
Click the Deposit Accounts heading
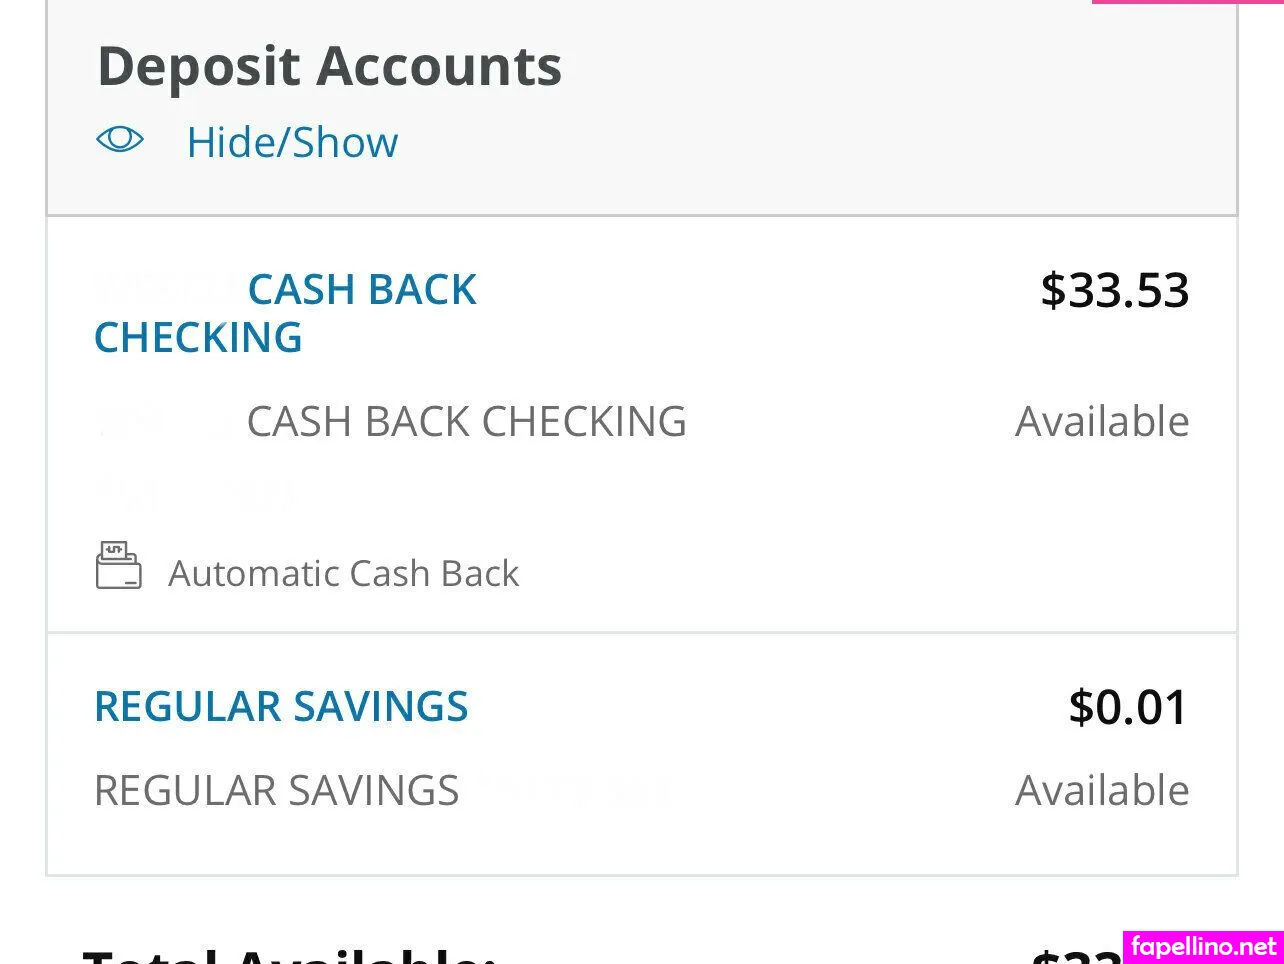pyautogui.click(x=329, y=66)
